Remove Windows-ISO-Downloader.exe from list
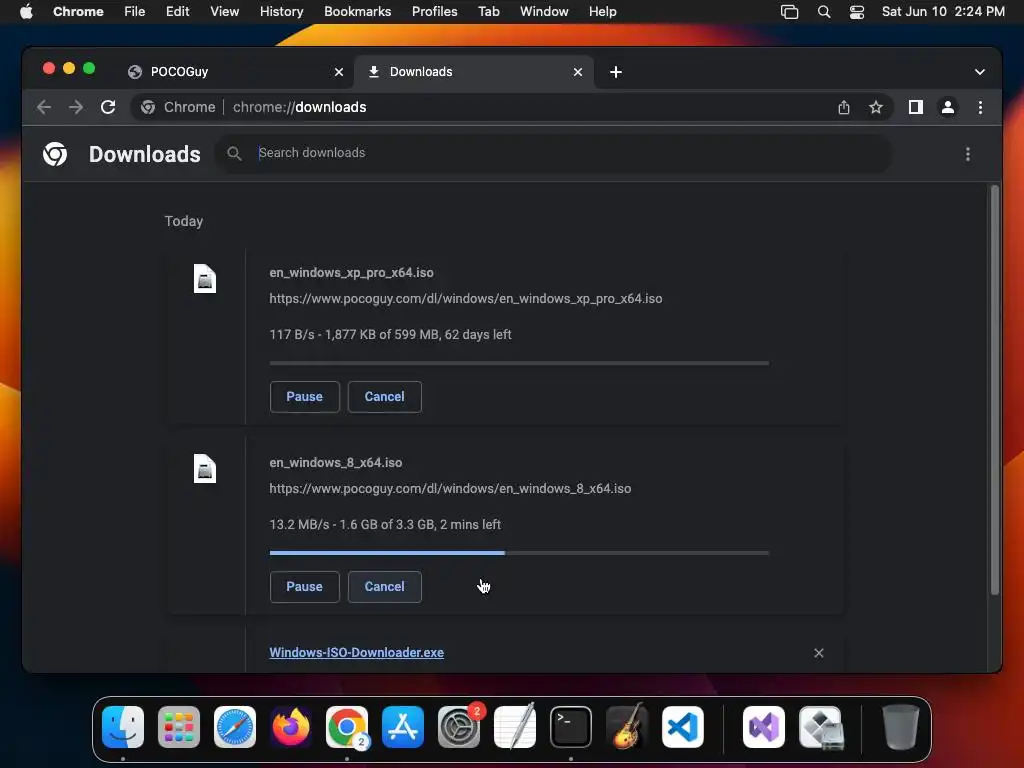1024x768 pixels. click(x=818, y=653)
